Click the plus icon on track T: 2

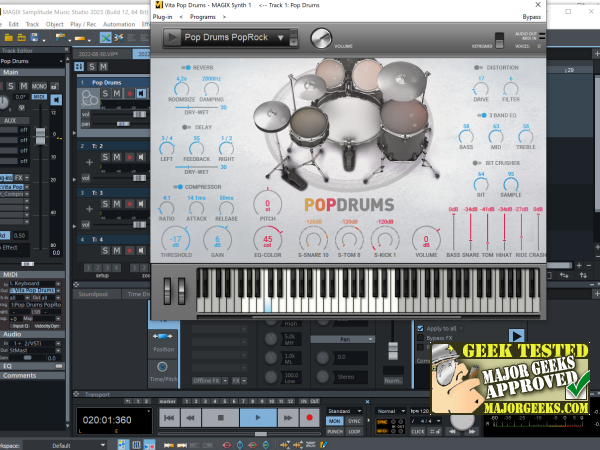coord(89,162)
